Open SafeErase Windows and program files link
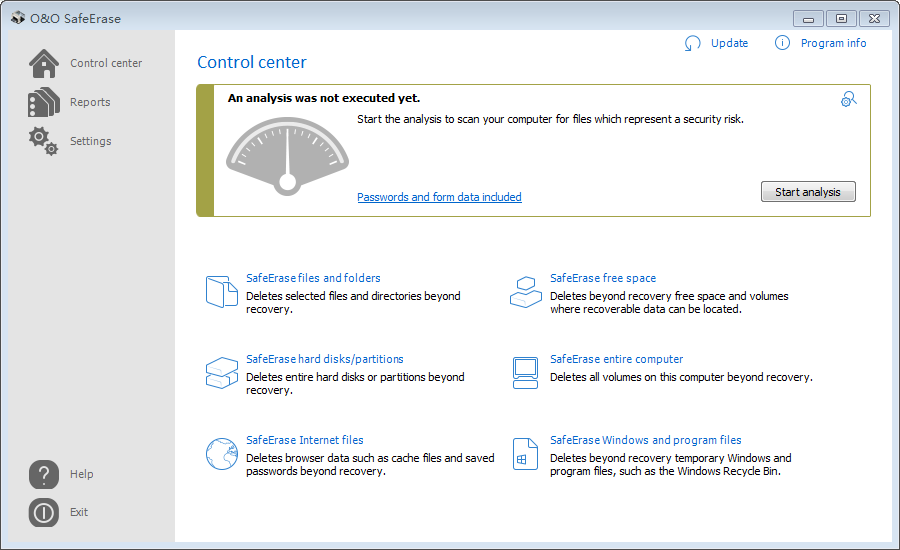Image resolution: width=900 pixels, height=550 pixels. click(646, 440)
